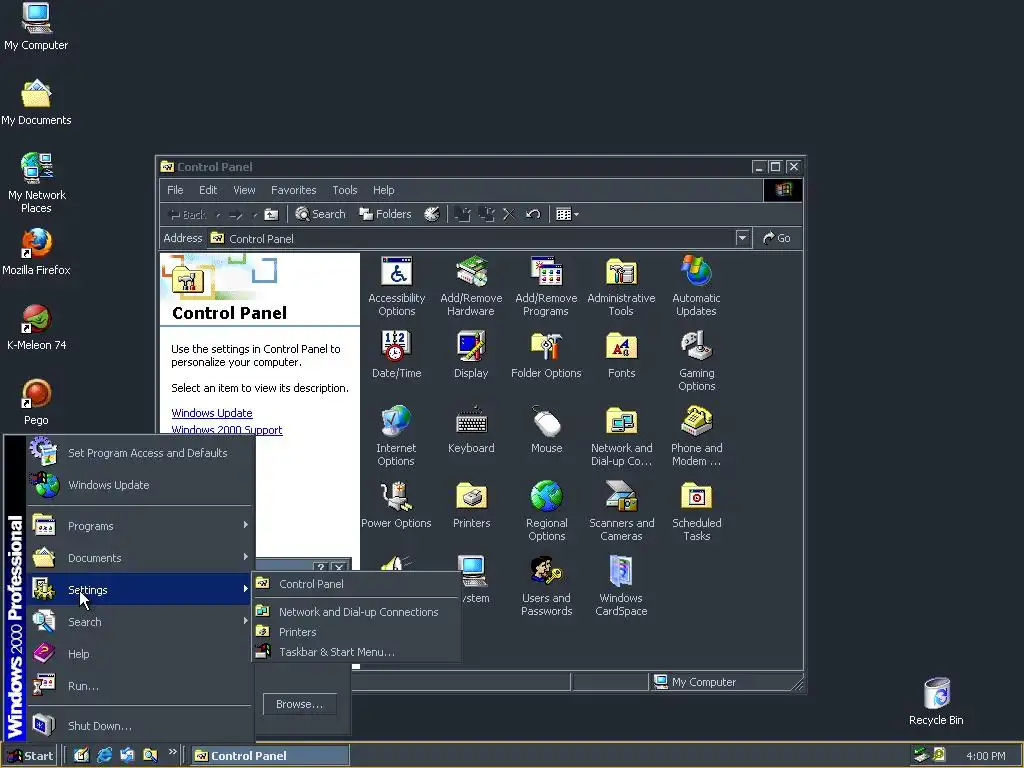This screenshot has height=768, width=1024.
Task: Open the Scheduled Tasks folder
Action: [x=696, y=511]
